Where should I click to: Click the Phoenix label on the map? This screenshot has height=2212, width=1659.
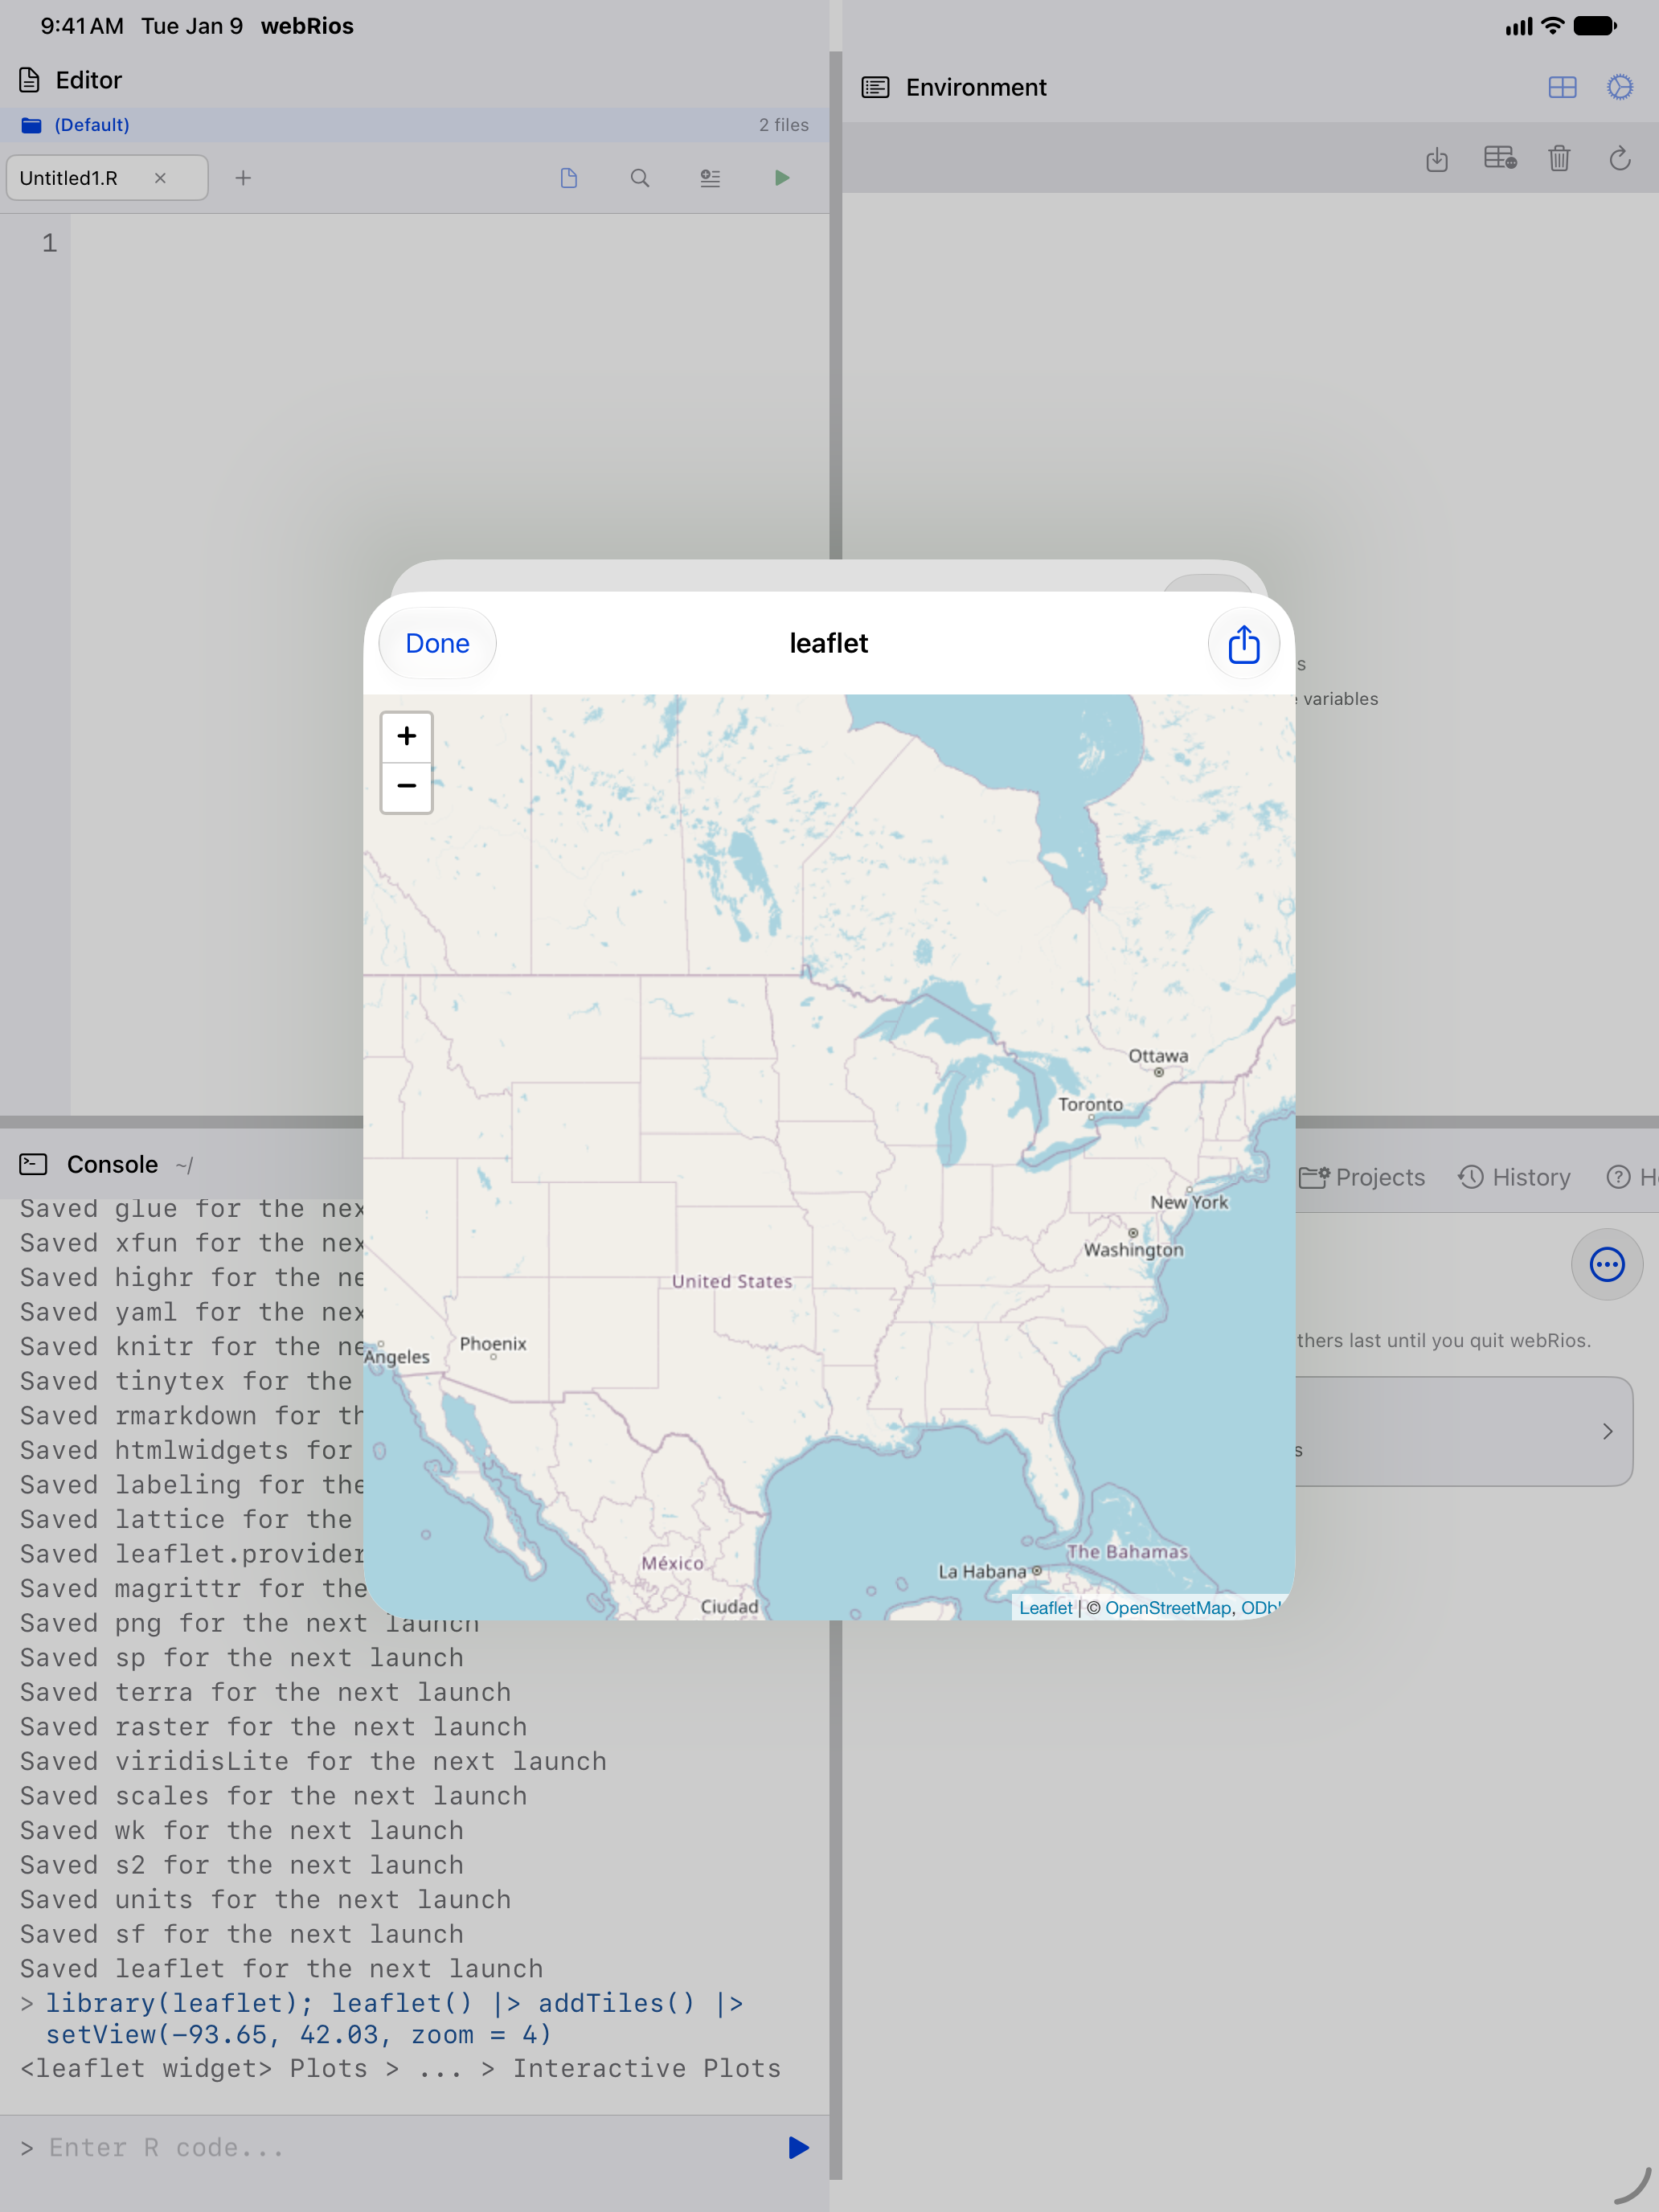pyautogui.click(x=493, y=1343)
